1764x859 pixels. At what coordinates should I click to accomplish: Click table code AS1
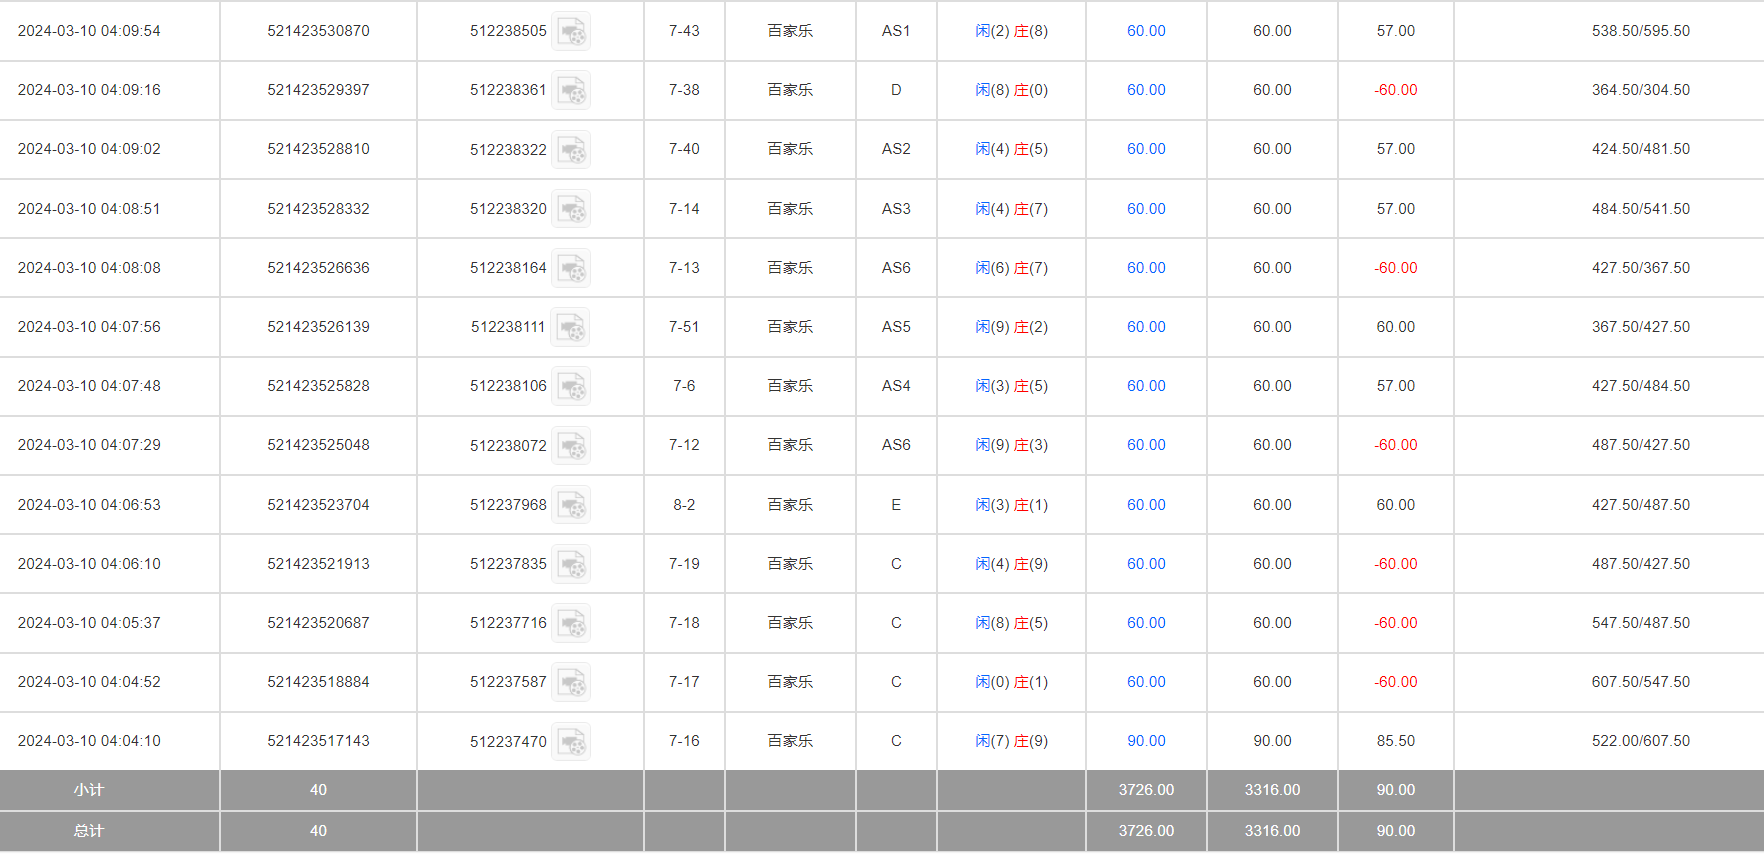tap(896, 31)
